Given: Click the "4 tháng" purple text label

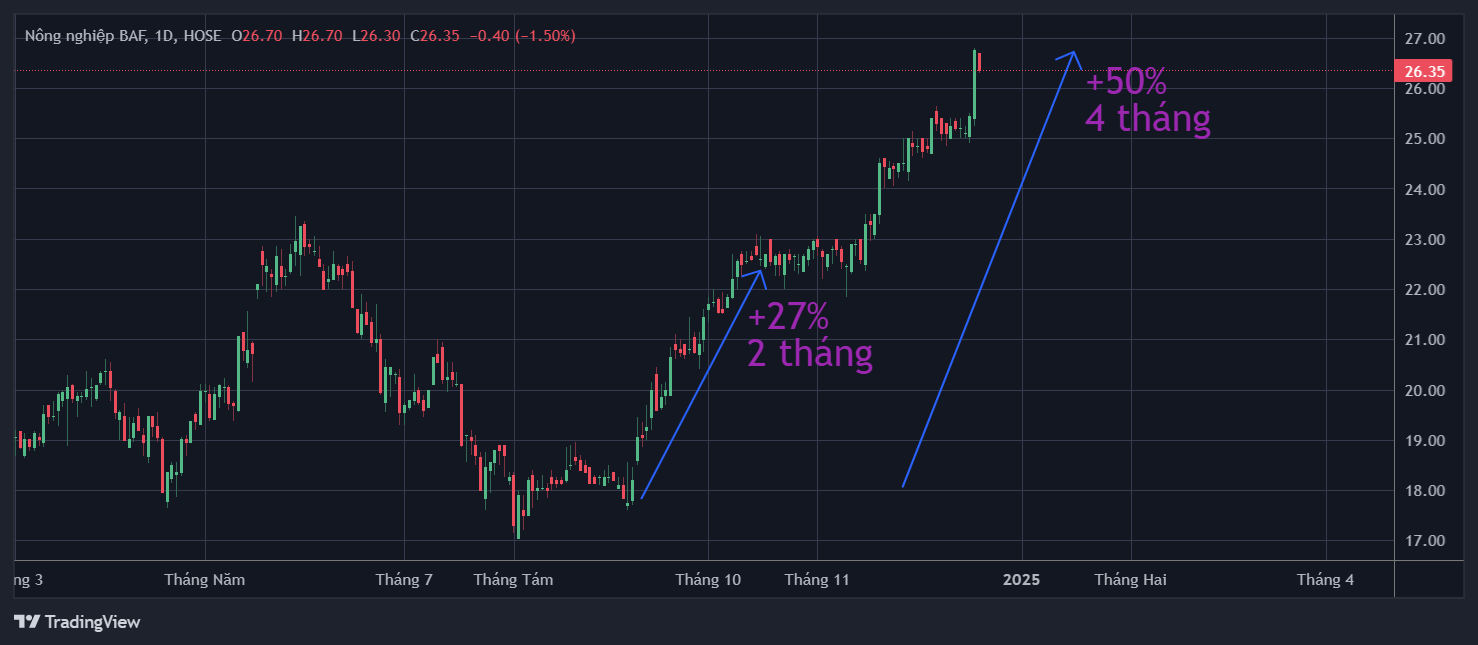Looking at the screenshot, I should tap(1148, 119).
